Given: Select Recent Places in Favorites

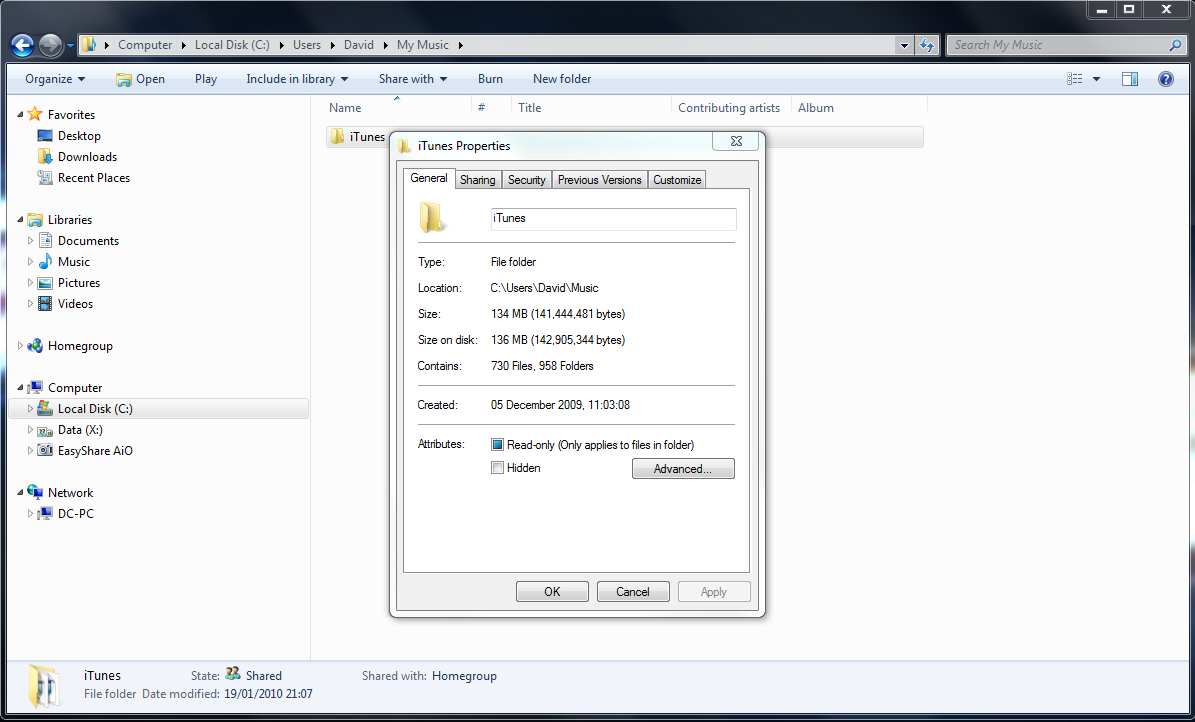Looking at the screenshot, I should point(94,178).
